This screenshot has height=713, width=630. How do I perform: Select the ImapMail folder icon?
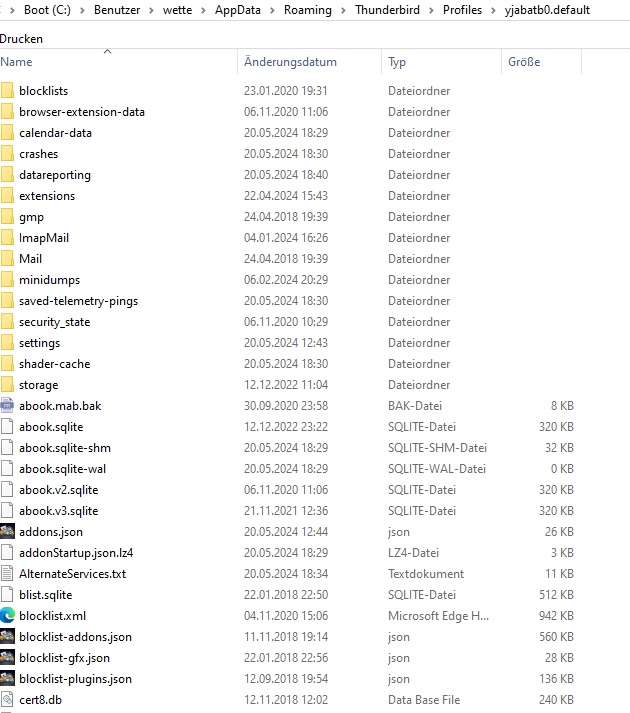tap(7, 237)
